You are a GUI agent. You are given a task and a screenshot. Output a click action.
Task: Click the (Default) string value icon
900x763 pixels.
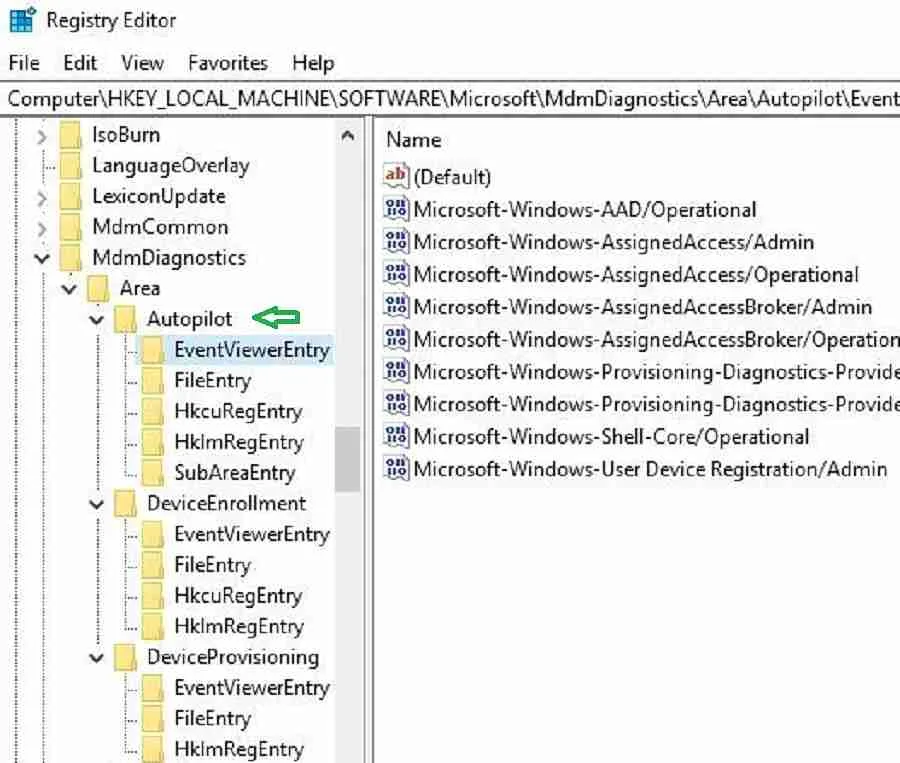click(x=397, y=177)
